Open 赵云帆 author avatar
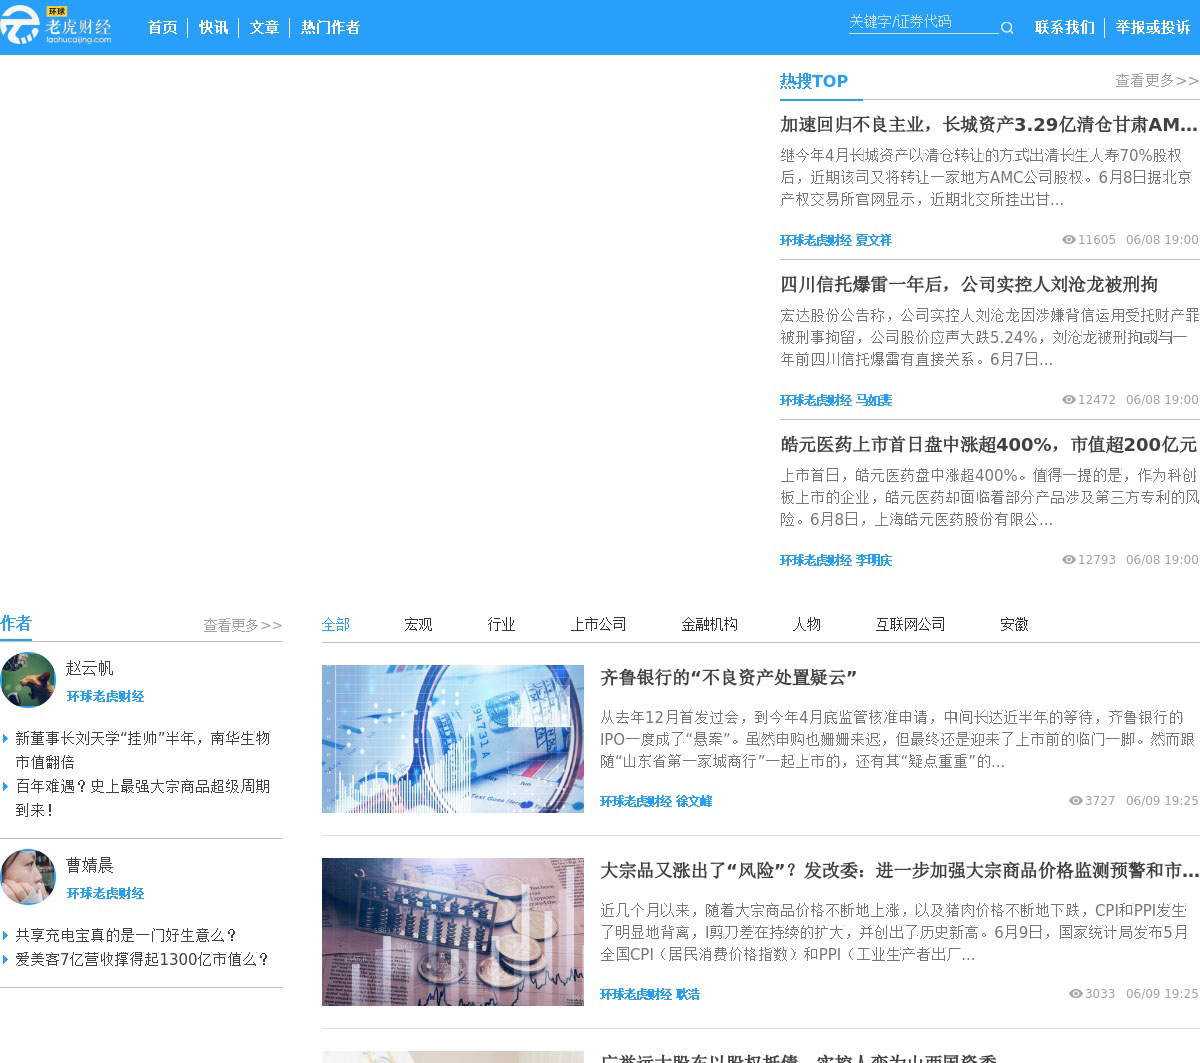1200x1063 pixels. pos(28,680)
